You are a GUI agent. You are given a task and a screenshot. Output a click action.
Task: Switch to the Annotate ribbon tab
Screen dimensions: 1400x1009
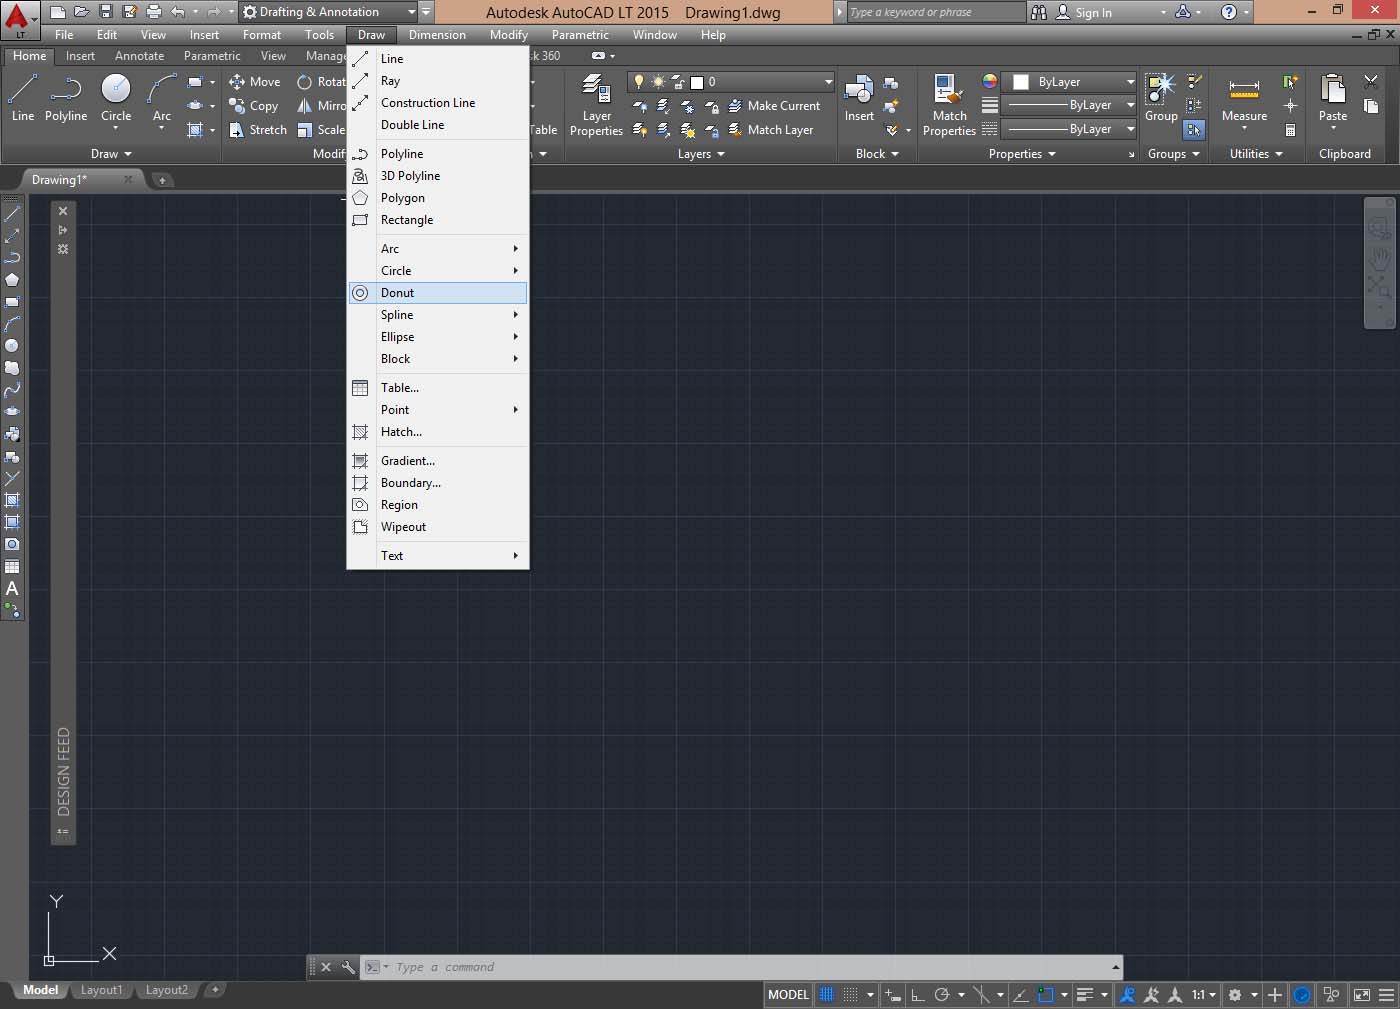point(139,56)
